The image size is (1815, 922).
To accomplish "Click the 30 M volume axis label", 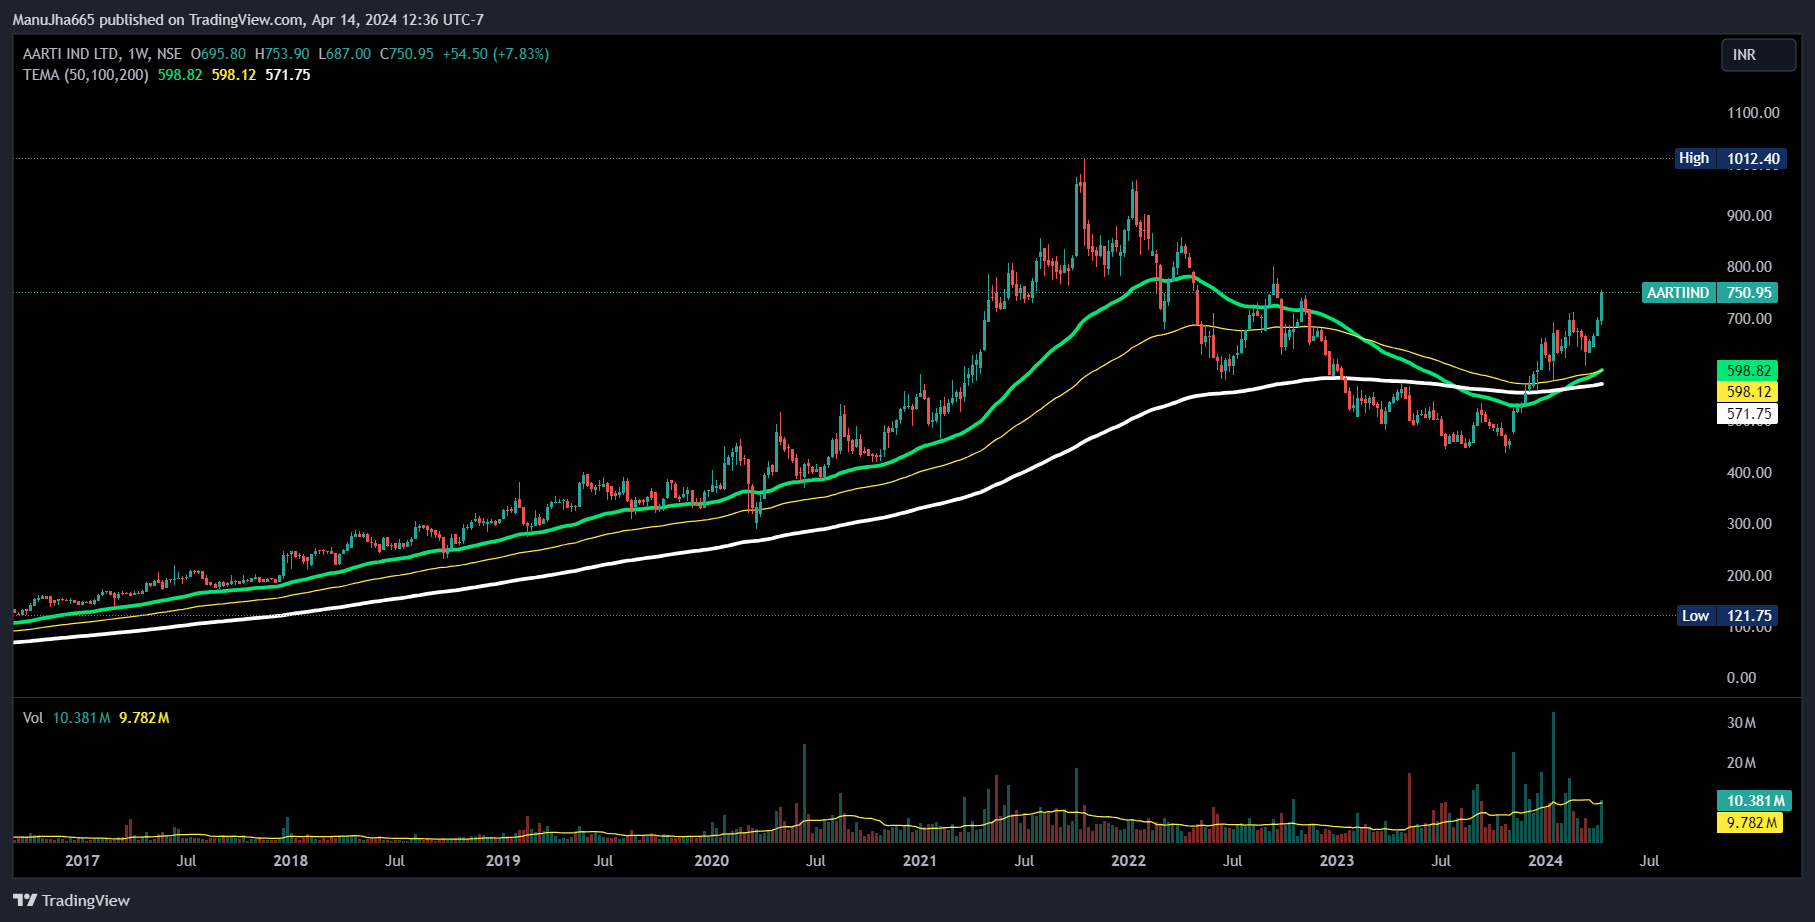I will 1741,723.
